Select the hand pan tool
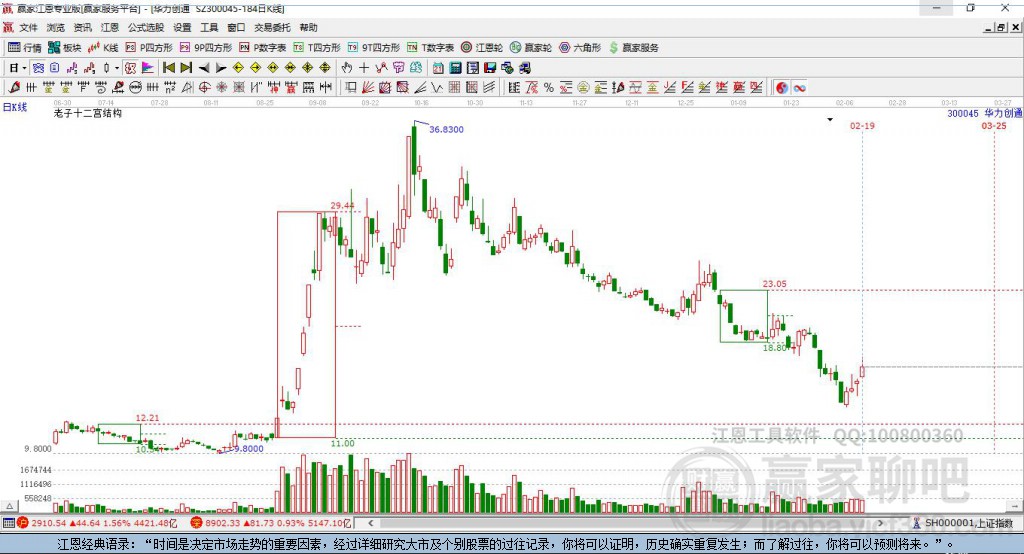This screenshot has height=554, width=1024. pos(347,67)
